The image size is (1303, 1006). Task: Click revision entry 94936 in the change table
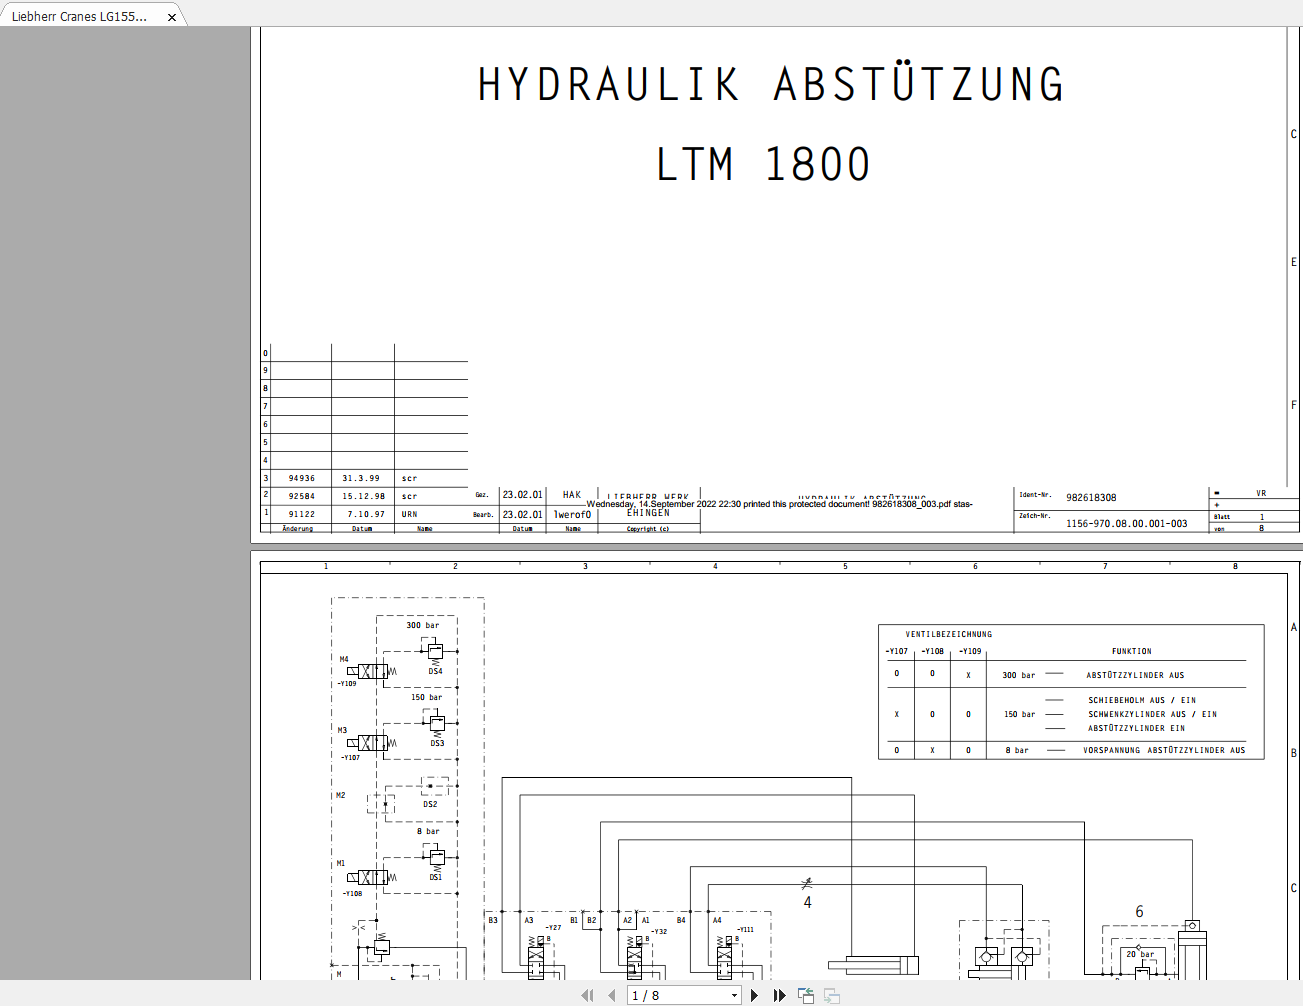coord(302,477)
